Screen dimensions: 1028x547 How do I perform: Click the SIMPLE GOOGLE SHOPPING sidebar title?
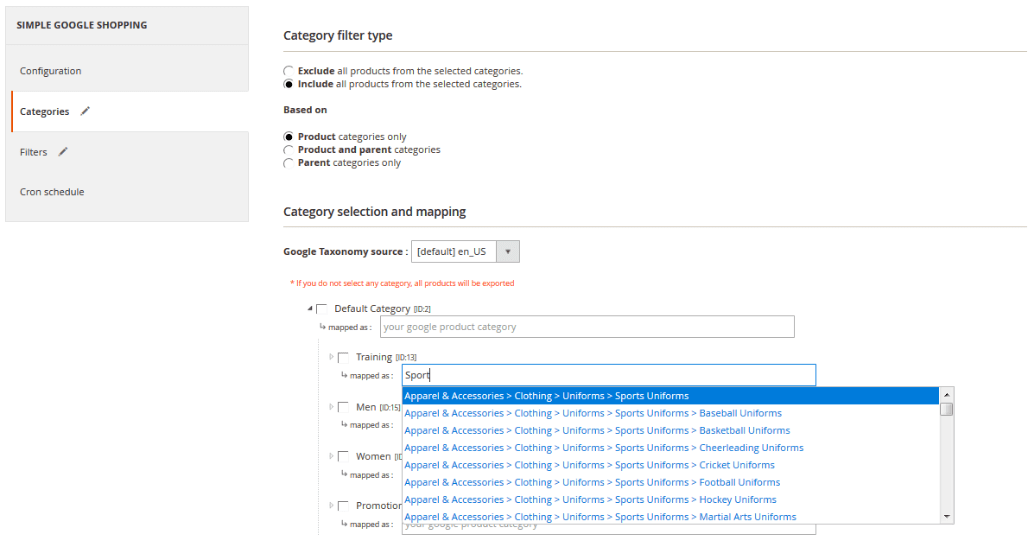pyautogui.click(x=82, y=25)
